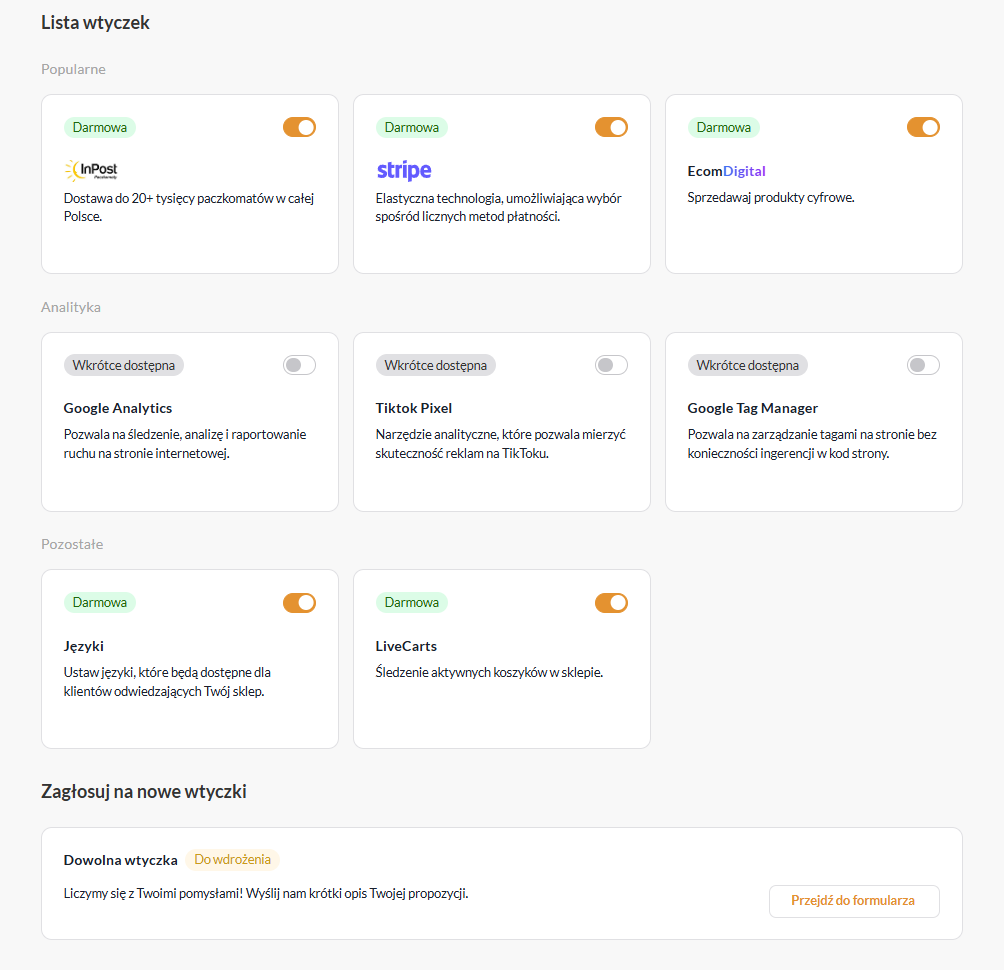Switch on the Tiktok Pixel toggle
This screenshot has width=1004, height=970.
(611, 365)
